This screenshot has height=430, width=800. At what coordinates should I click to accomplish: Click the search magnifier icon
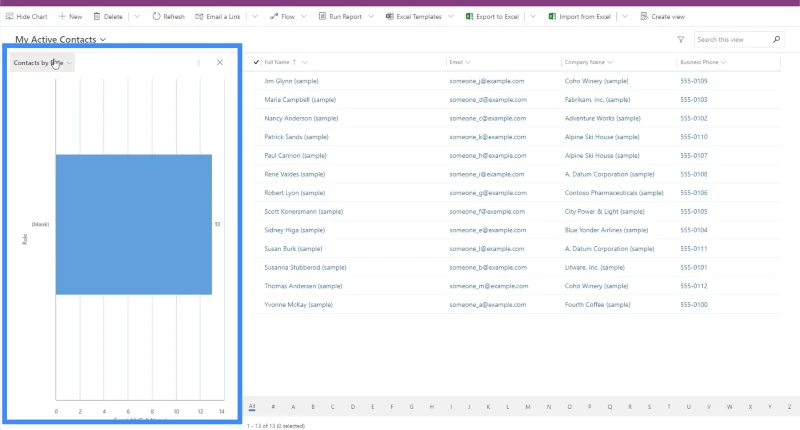pos(777,39)
